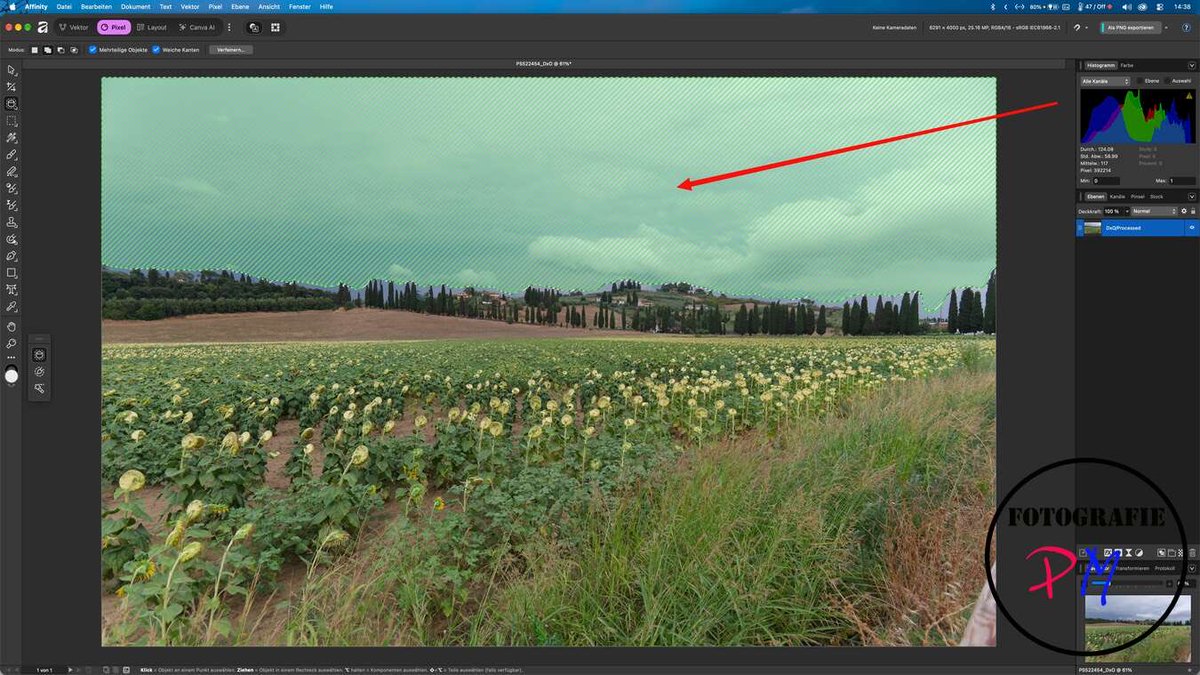This screenshot has height=675, width=1200.
Task: Select the Clone Stamp tool
Action: [x=12, y=222]
